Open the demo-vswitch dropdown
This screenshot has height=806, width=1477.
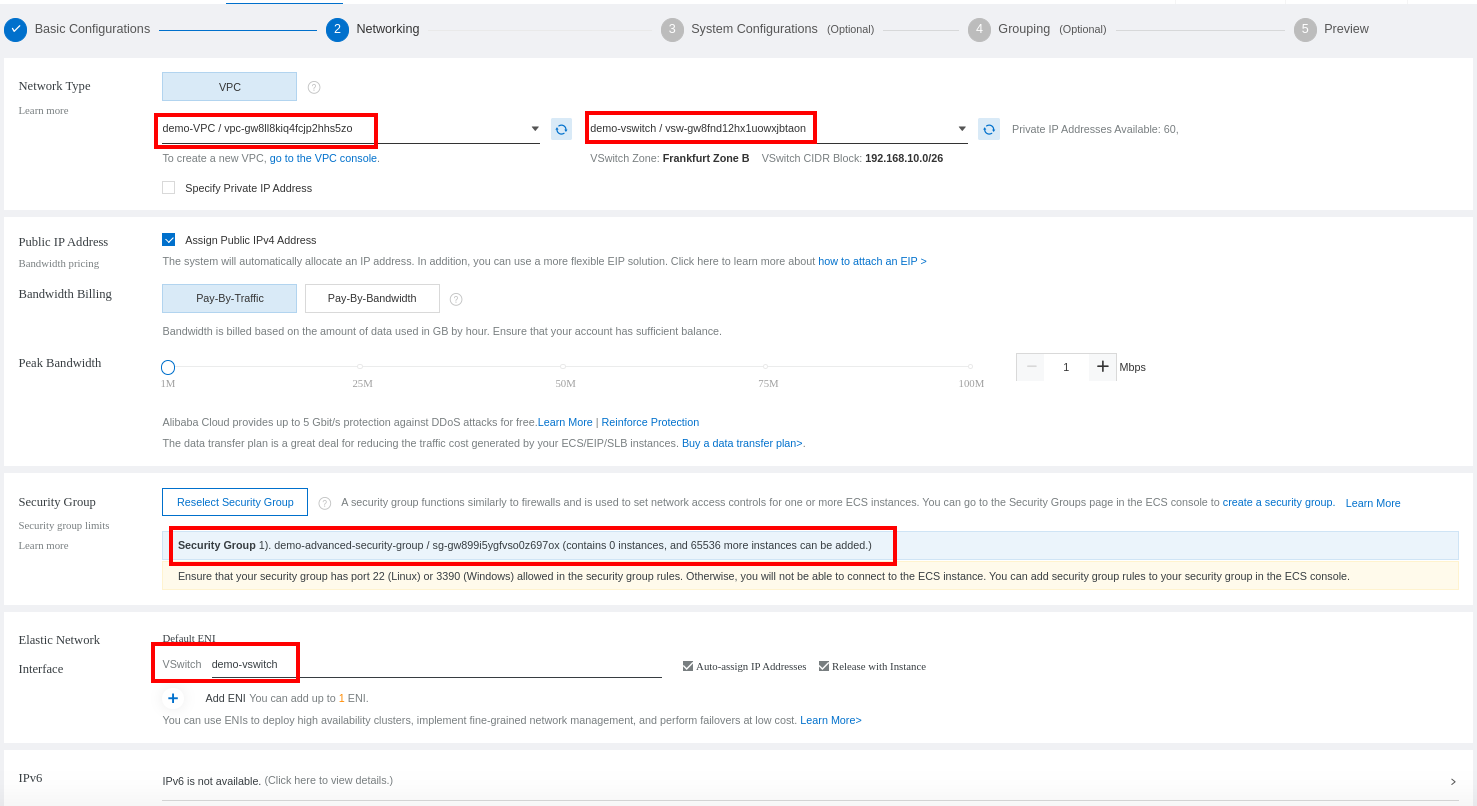[778, 129]
